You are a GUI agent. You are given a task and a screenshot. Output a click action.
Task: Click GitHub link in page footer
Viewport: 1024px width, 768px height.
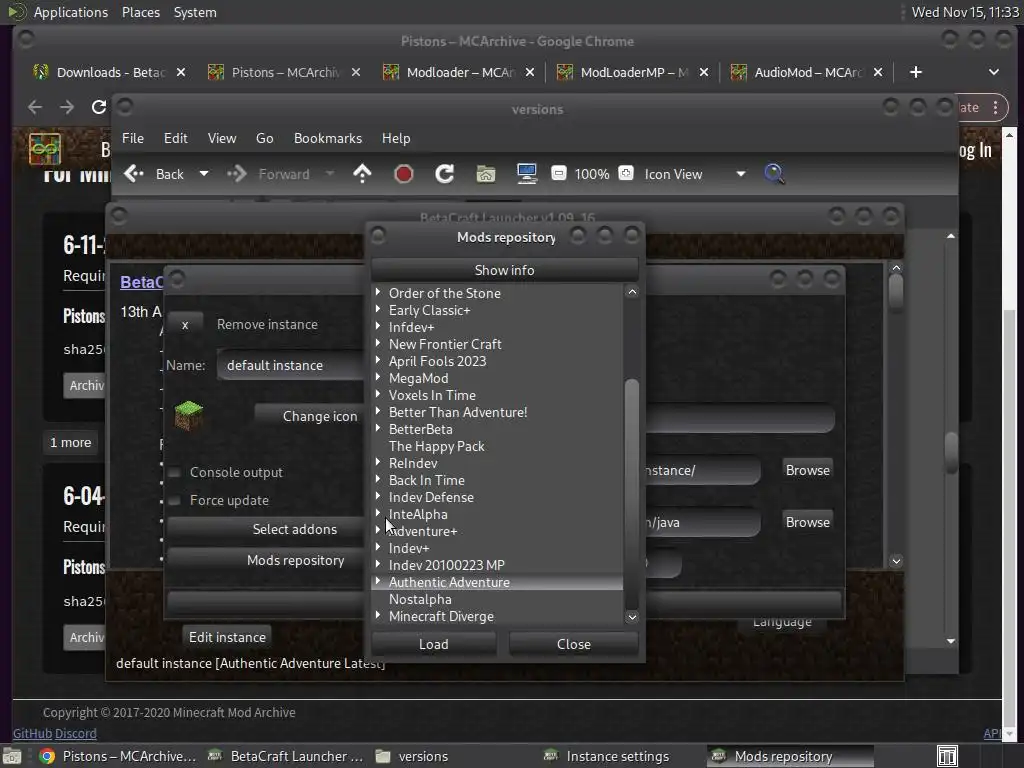pos(32,733)
